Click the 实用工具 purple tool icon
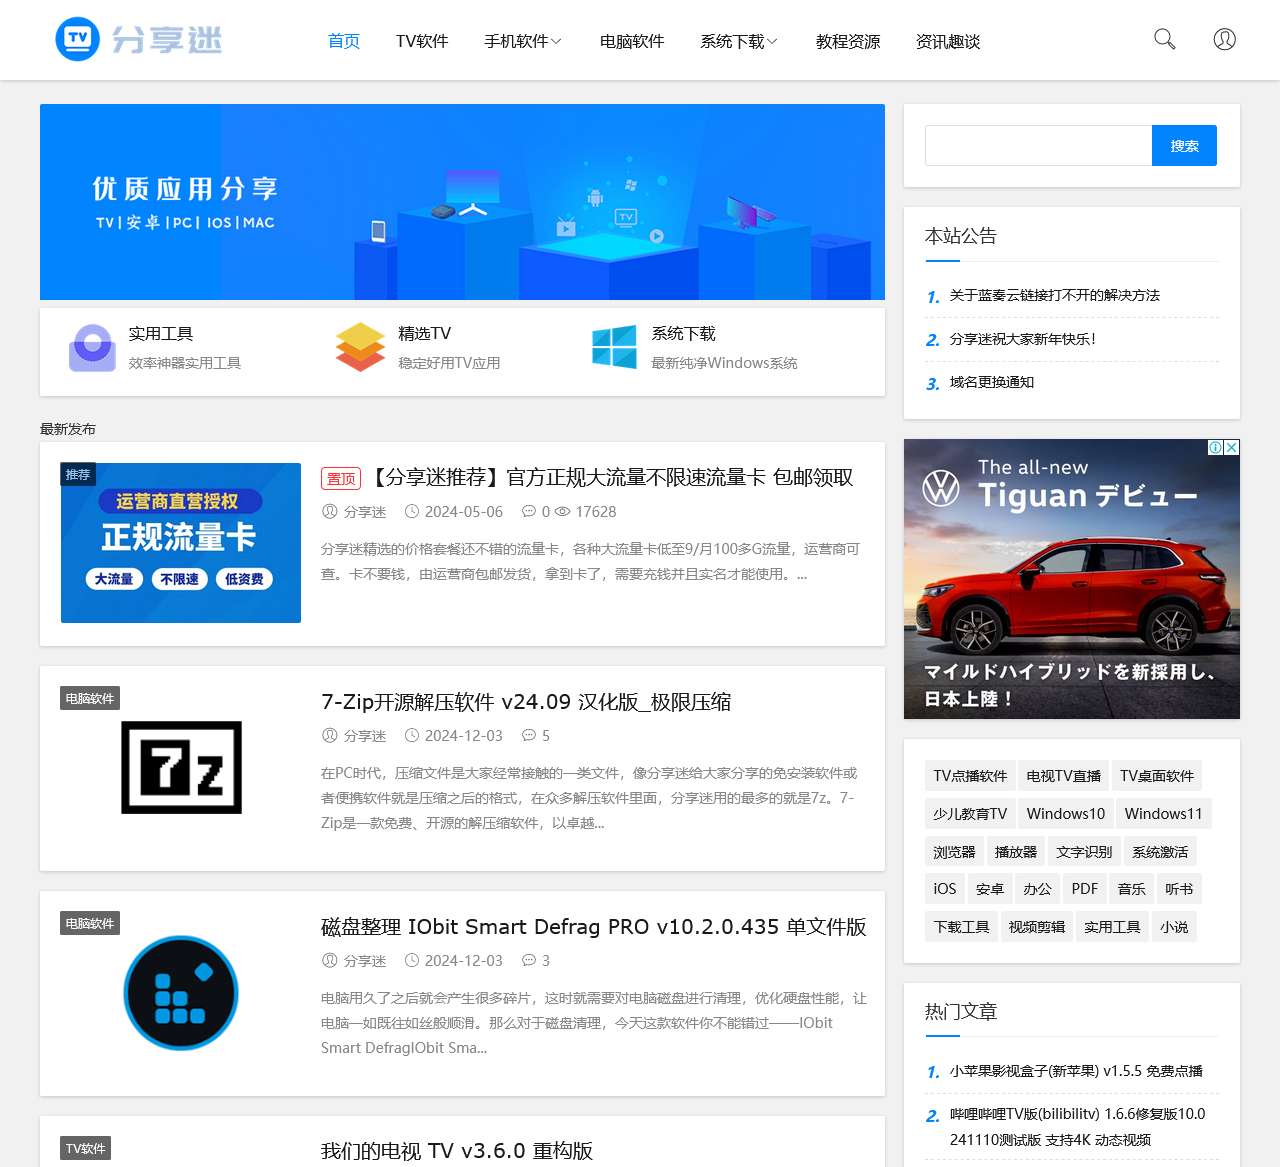The width and height of the screenshot is (1280, 1167). coord(92,348)
